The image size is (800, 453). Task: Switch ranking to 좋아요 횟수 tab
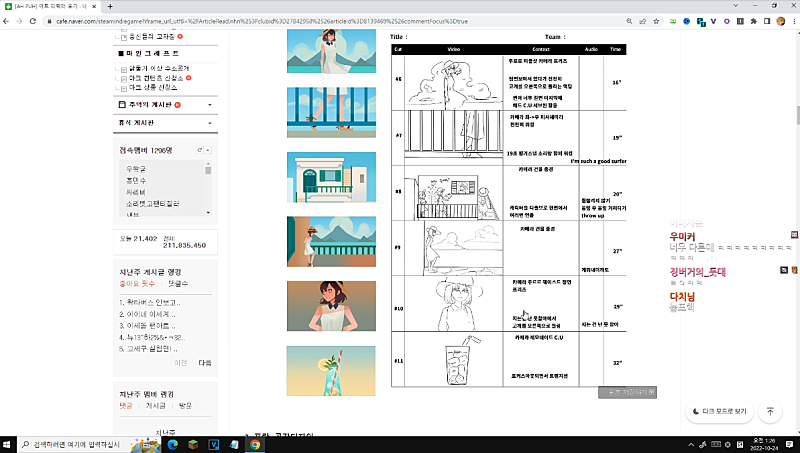(x=137, y=284)
